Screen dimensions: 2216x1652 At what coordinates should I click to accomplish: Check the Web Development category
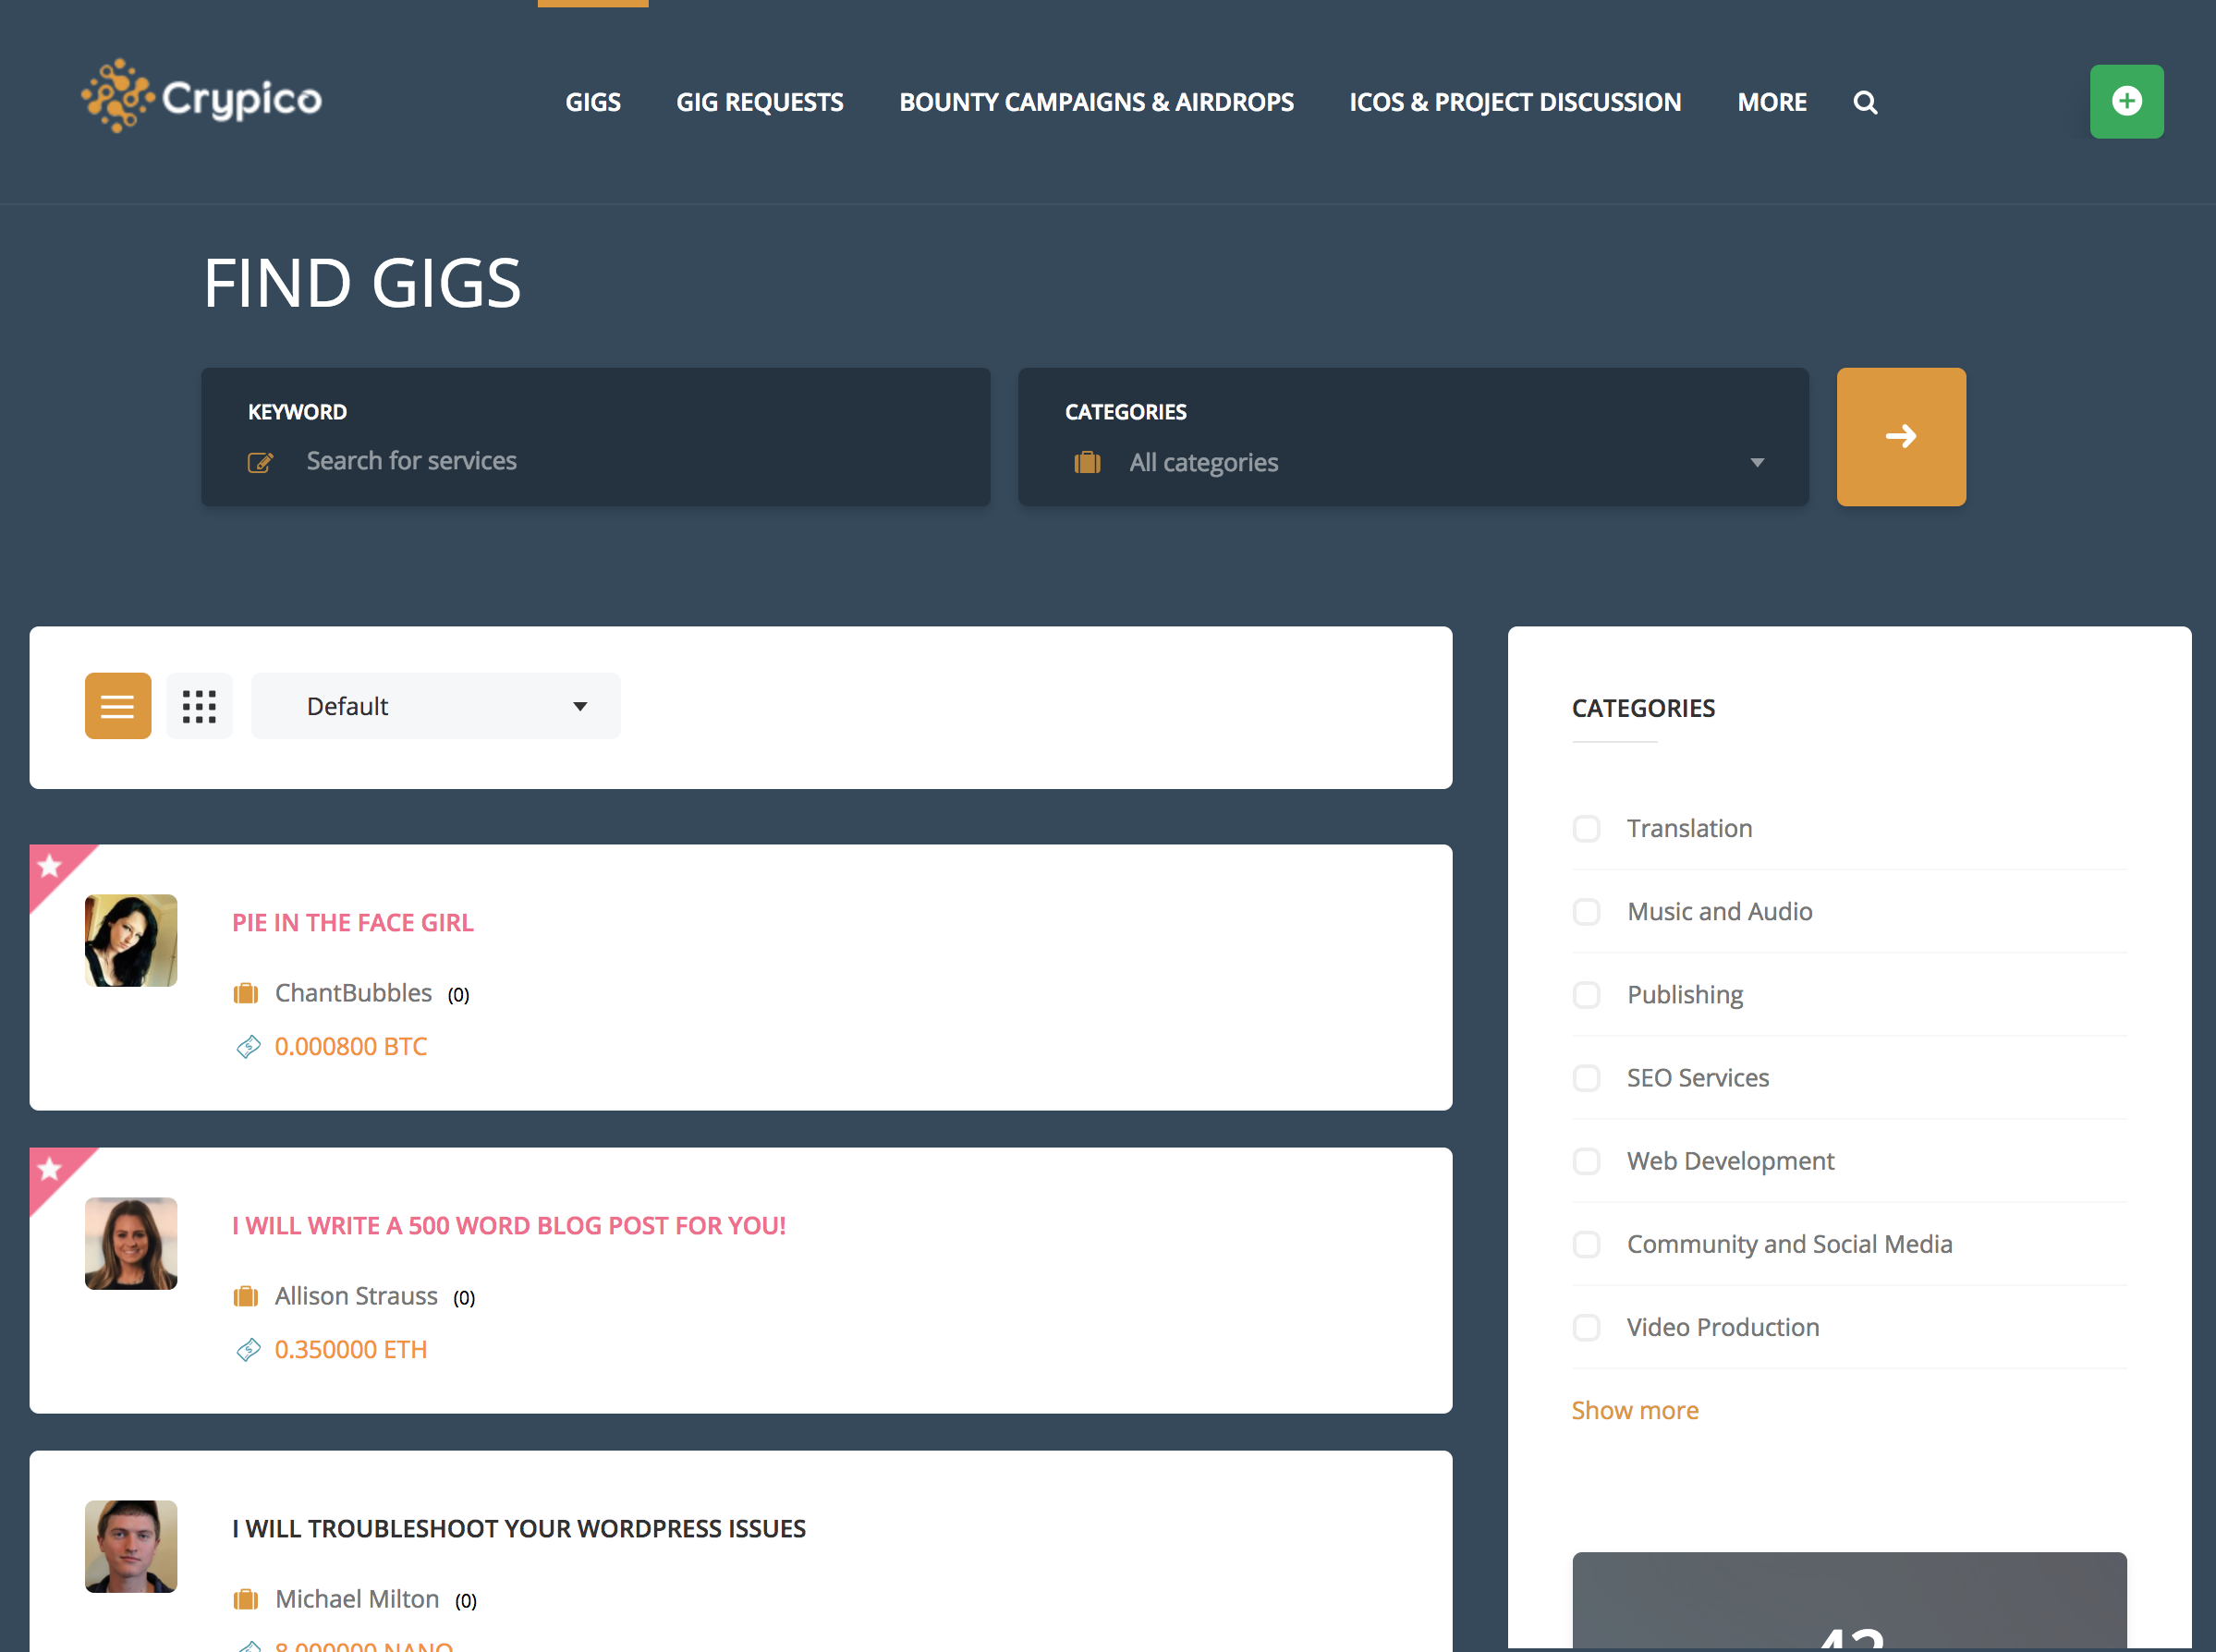click(1586, 1160)
